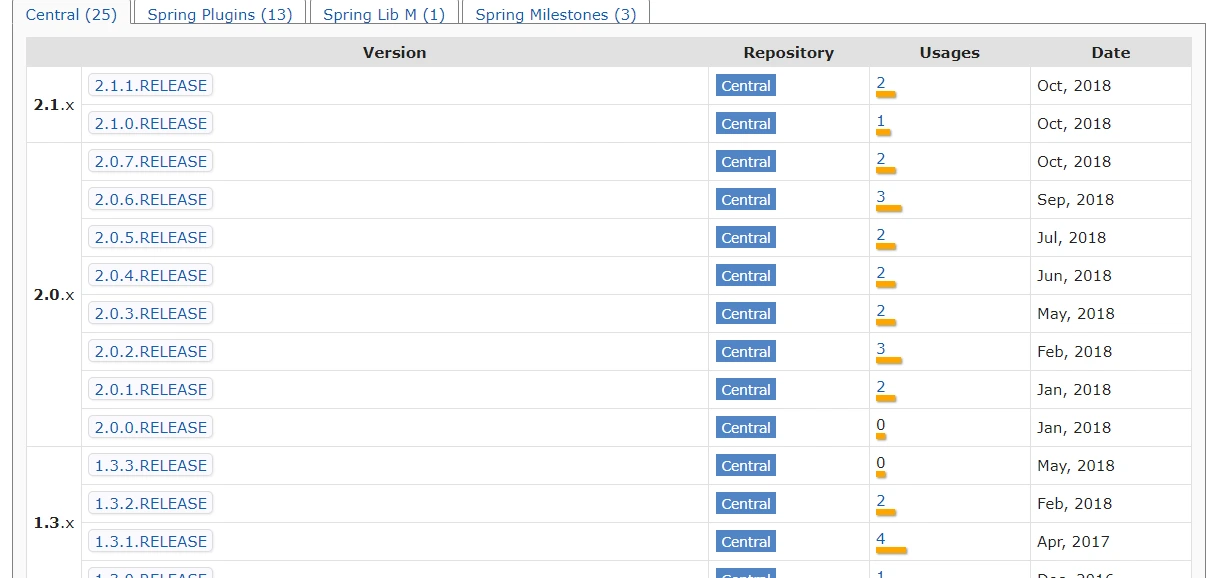1207x578 pixels.
Task: Click the 2.0.7.RELEASE version button
Action: 151,162
